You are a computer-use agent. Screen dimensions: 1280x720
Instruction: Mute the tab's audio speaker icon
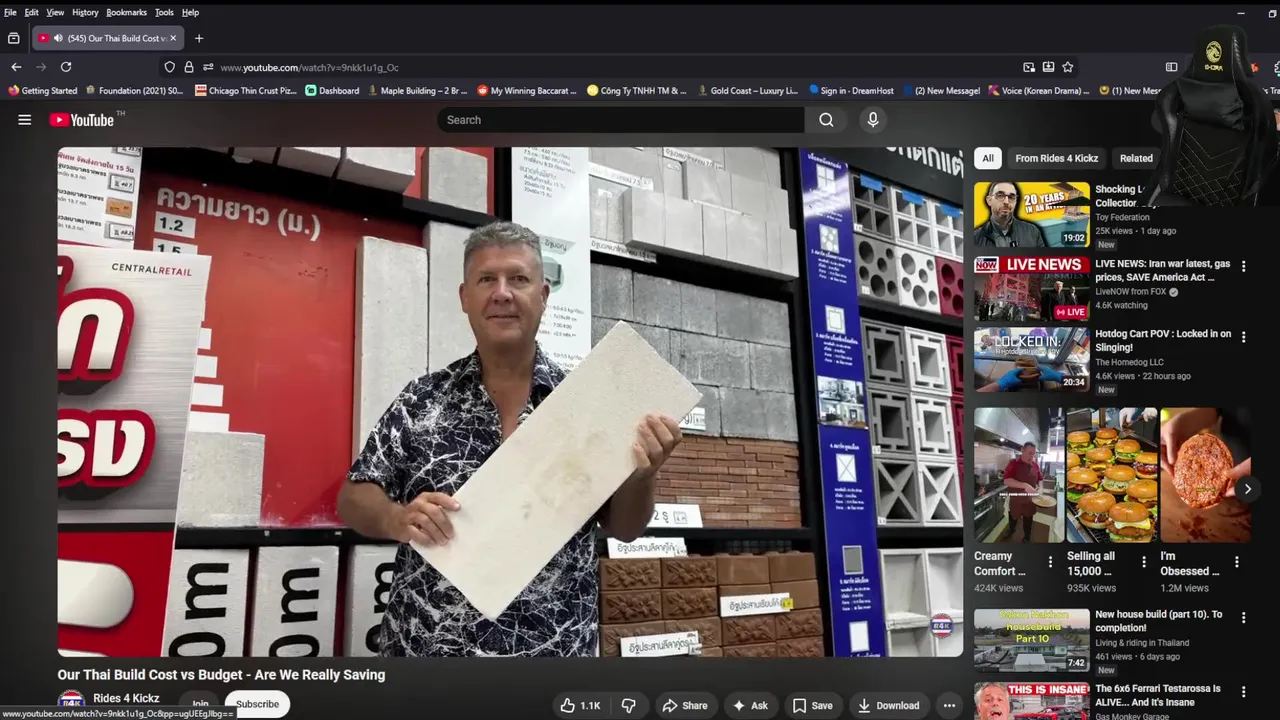[57, 38]
